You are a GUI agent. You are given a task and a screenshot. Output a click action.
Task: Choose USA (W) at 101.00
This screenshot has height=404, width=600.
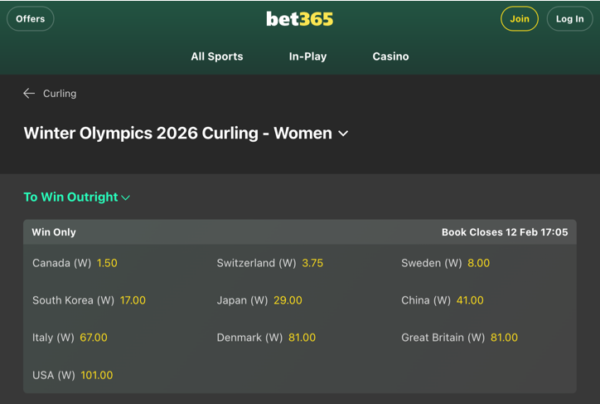pyautogui.click(x=97, y=375)
